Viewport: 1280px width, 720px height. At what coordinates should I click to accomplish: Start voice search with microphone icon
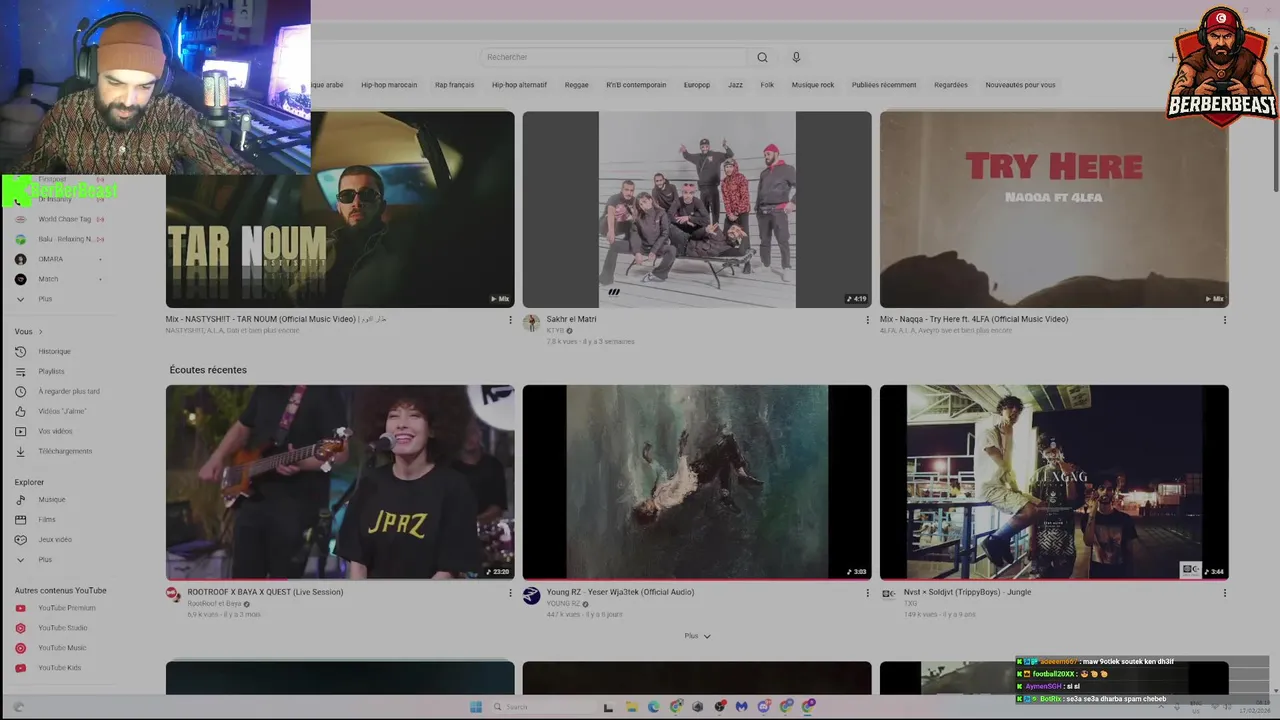point(796,57)
